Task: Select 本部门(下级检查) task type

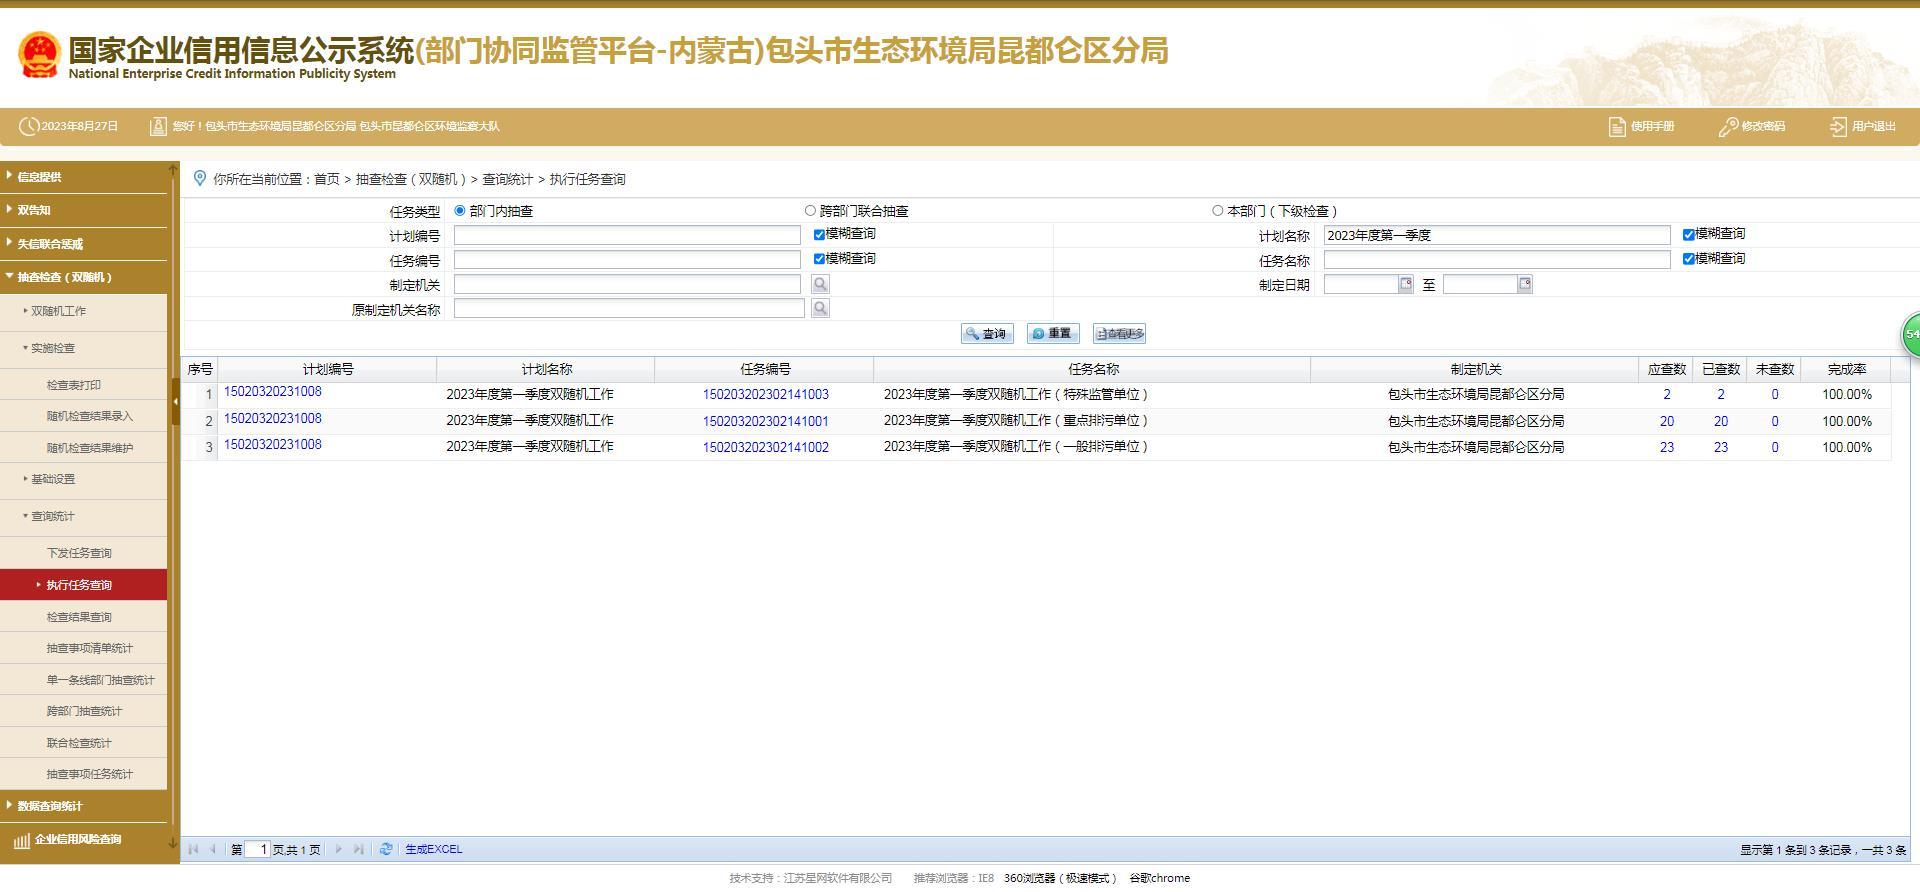Action: point(1217,211)
